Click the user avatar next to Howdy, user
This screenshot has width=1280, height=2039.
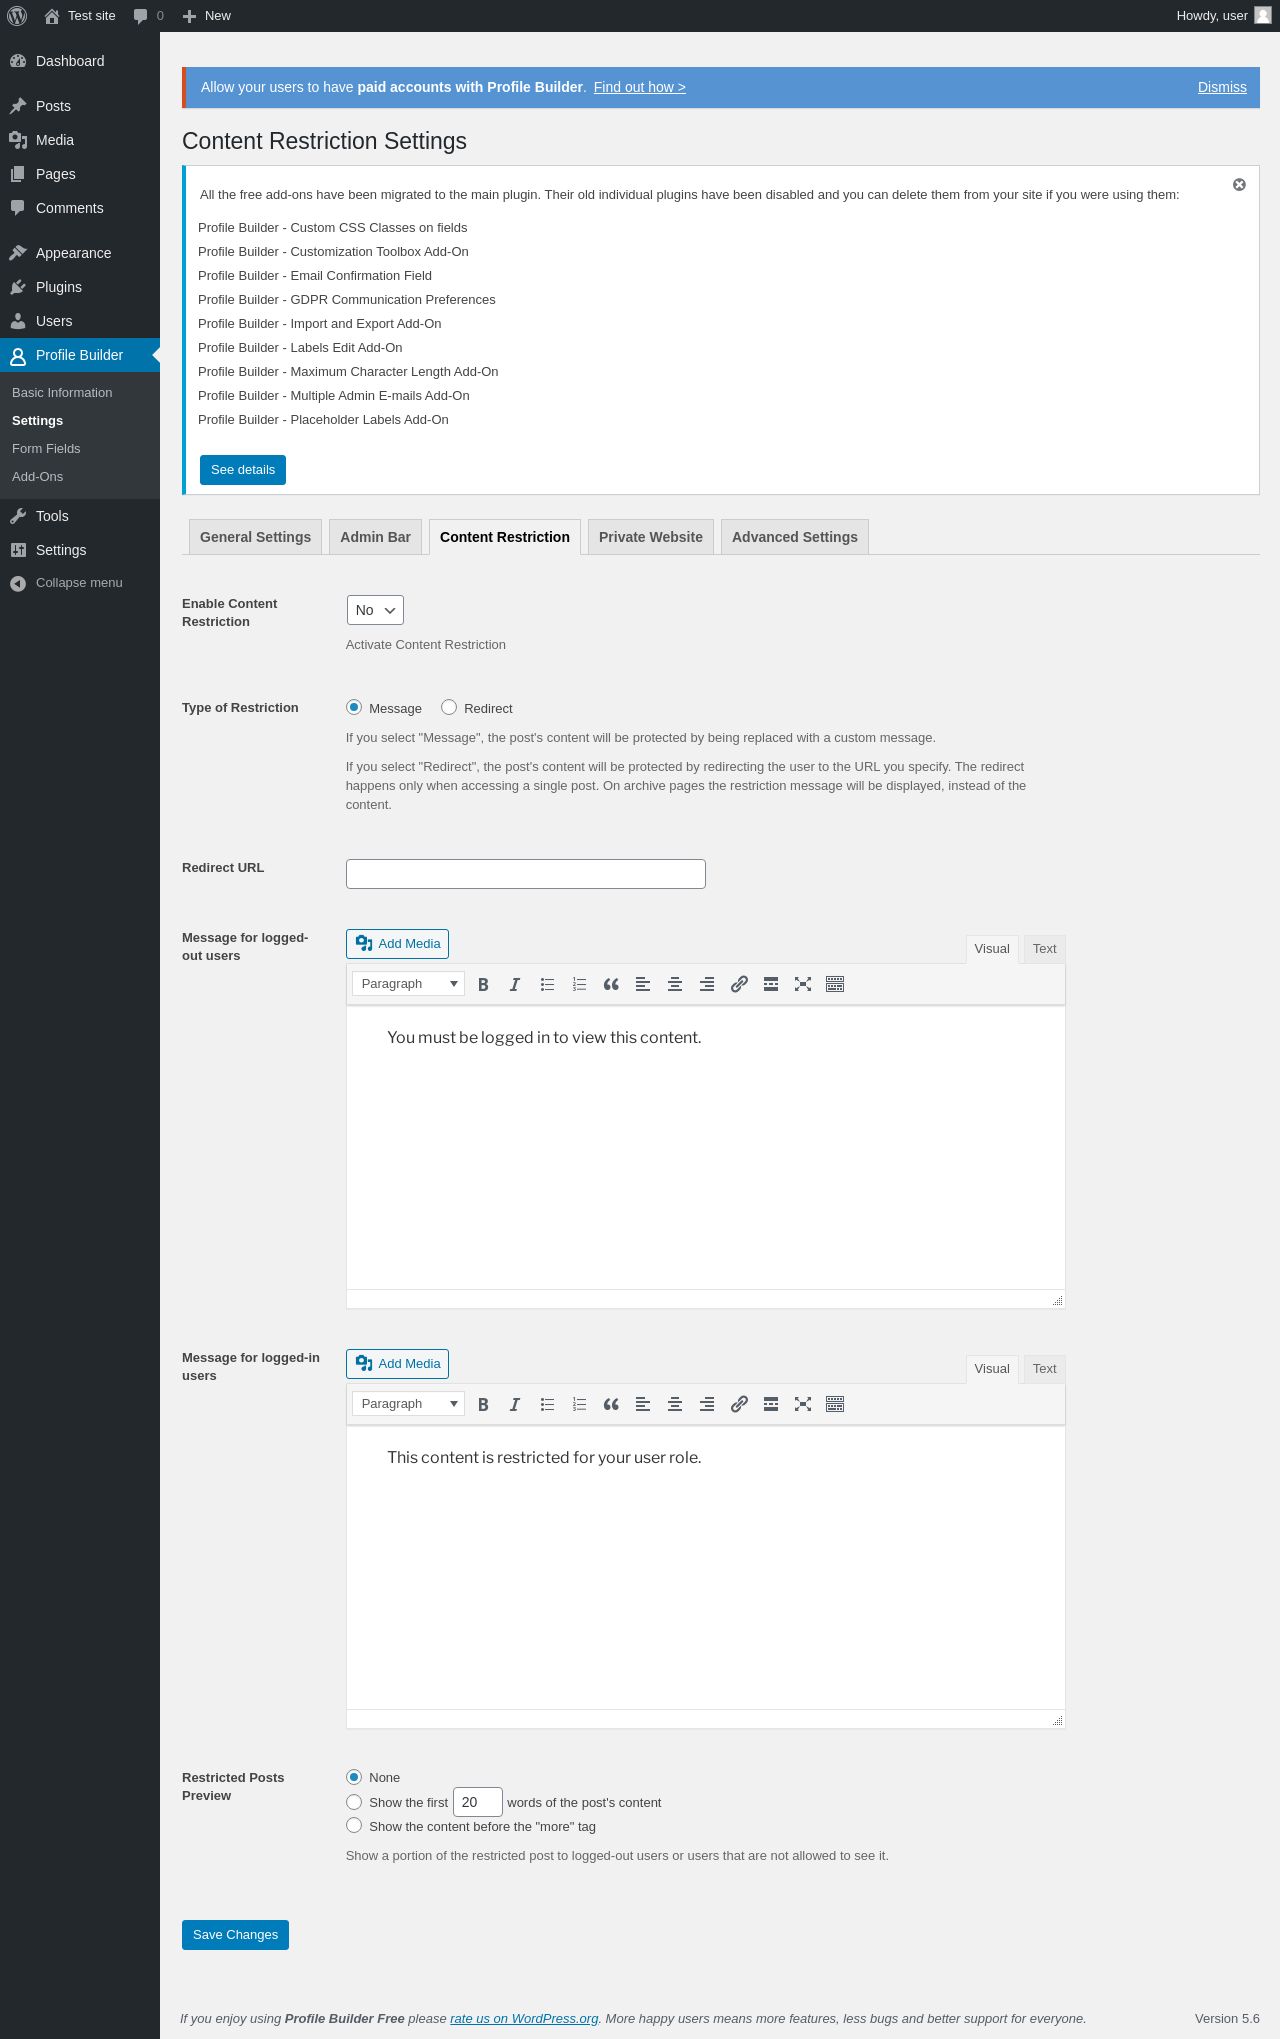[x=1263, y=16]
